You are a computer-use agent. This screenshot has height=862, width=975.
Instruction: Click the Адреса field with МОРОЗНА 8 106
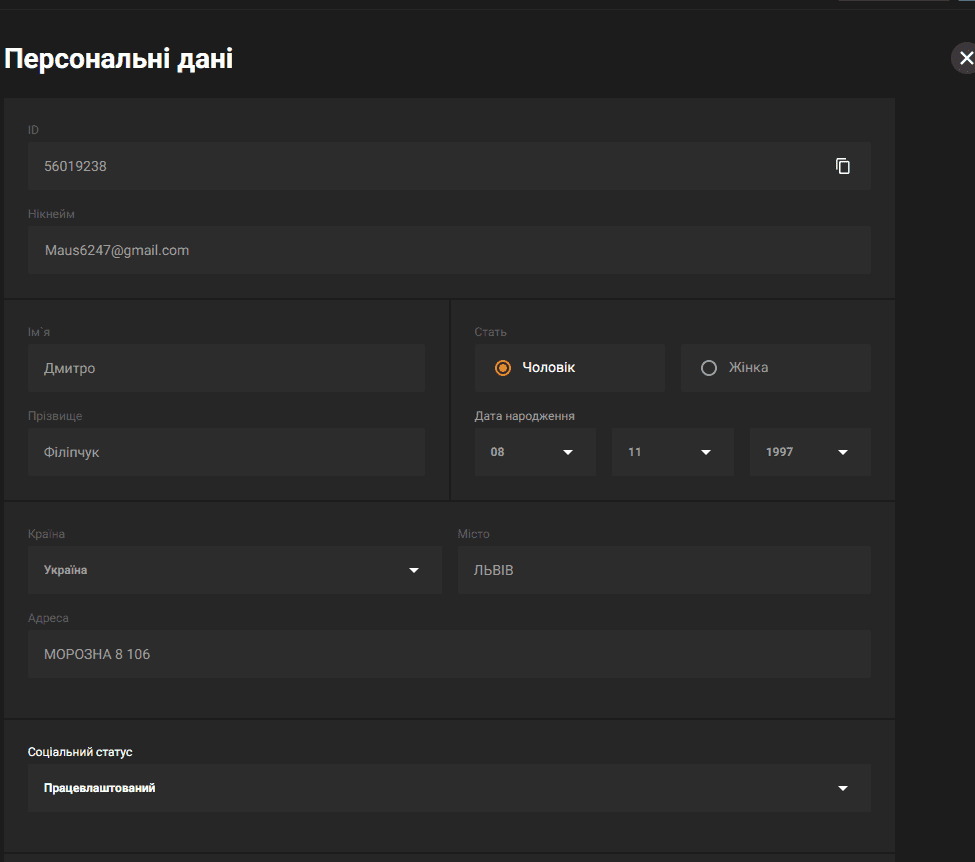tap(449, 654)
